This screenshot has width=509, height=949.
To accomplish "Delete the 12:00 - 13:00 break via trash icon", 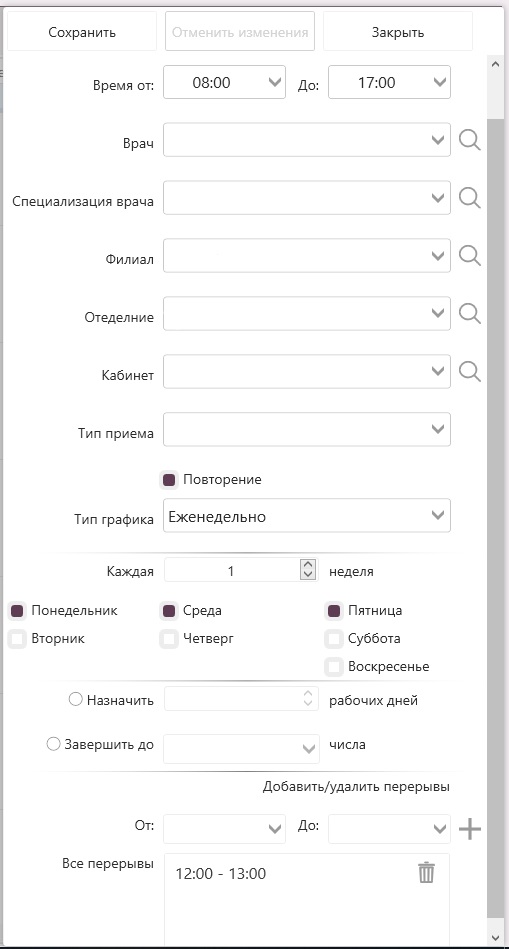I will pos(427,873).
